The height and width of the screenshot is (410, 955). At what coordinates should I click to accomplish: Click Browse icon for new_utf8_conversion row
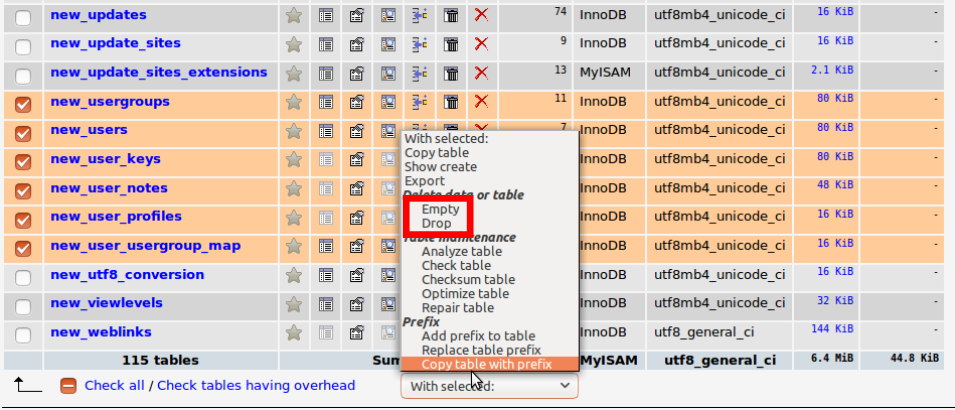click(x=325, y=275)
